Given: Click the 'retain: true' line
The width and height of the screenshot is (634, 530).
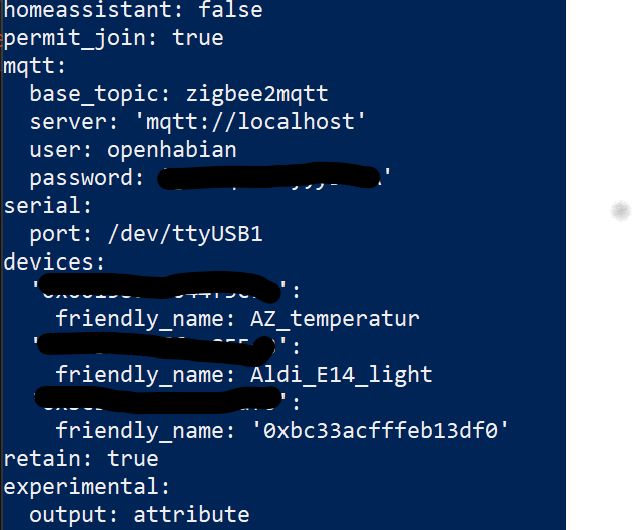Looking at the screenshot, I should coord(81,458).
